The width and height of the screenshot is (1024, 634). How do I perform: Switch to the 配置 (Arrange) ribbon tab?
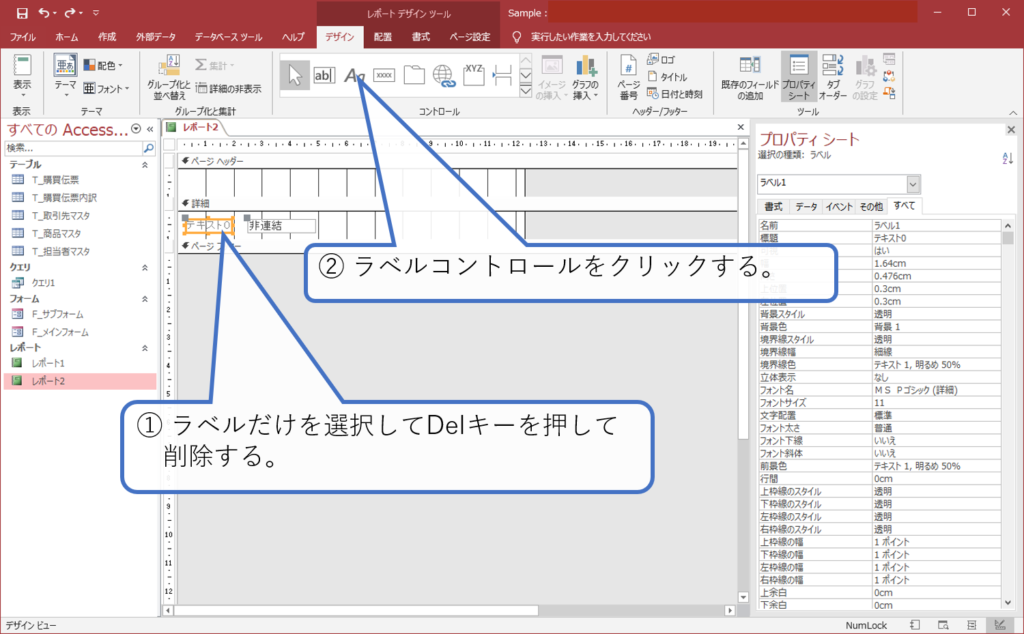point(383,37)
